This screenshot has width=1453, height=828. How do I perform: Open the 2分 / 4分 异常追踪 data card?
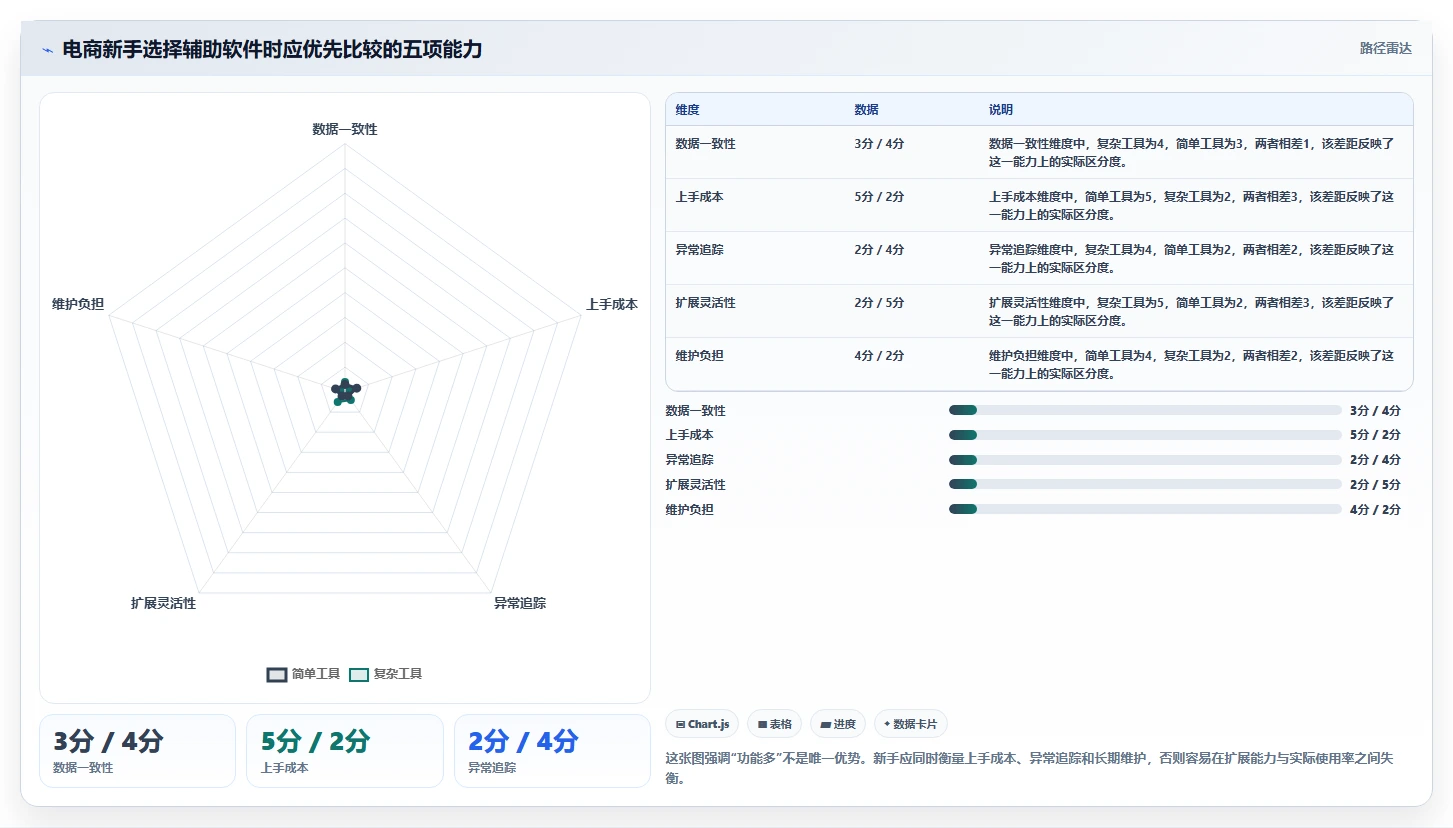pyautogui.click(x=552, y=751)
